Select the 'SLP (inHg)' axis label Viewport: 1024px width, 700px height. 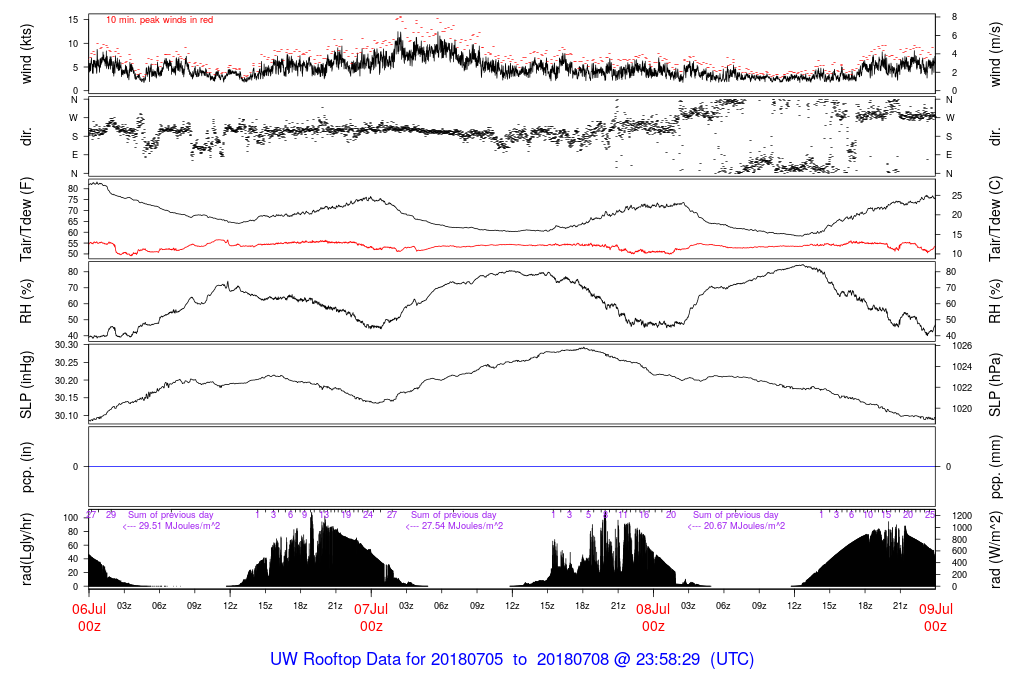26,385
